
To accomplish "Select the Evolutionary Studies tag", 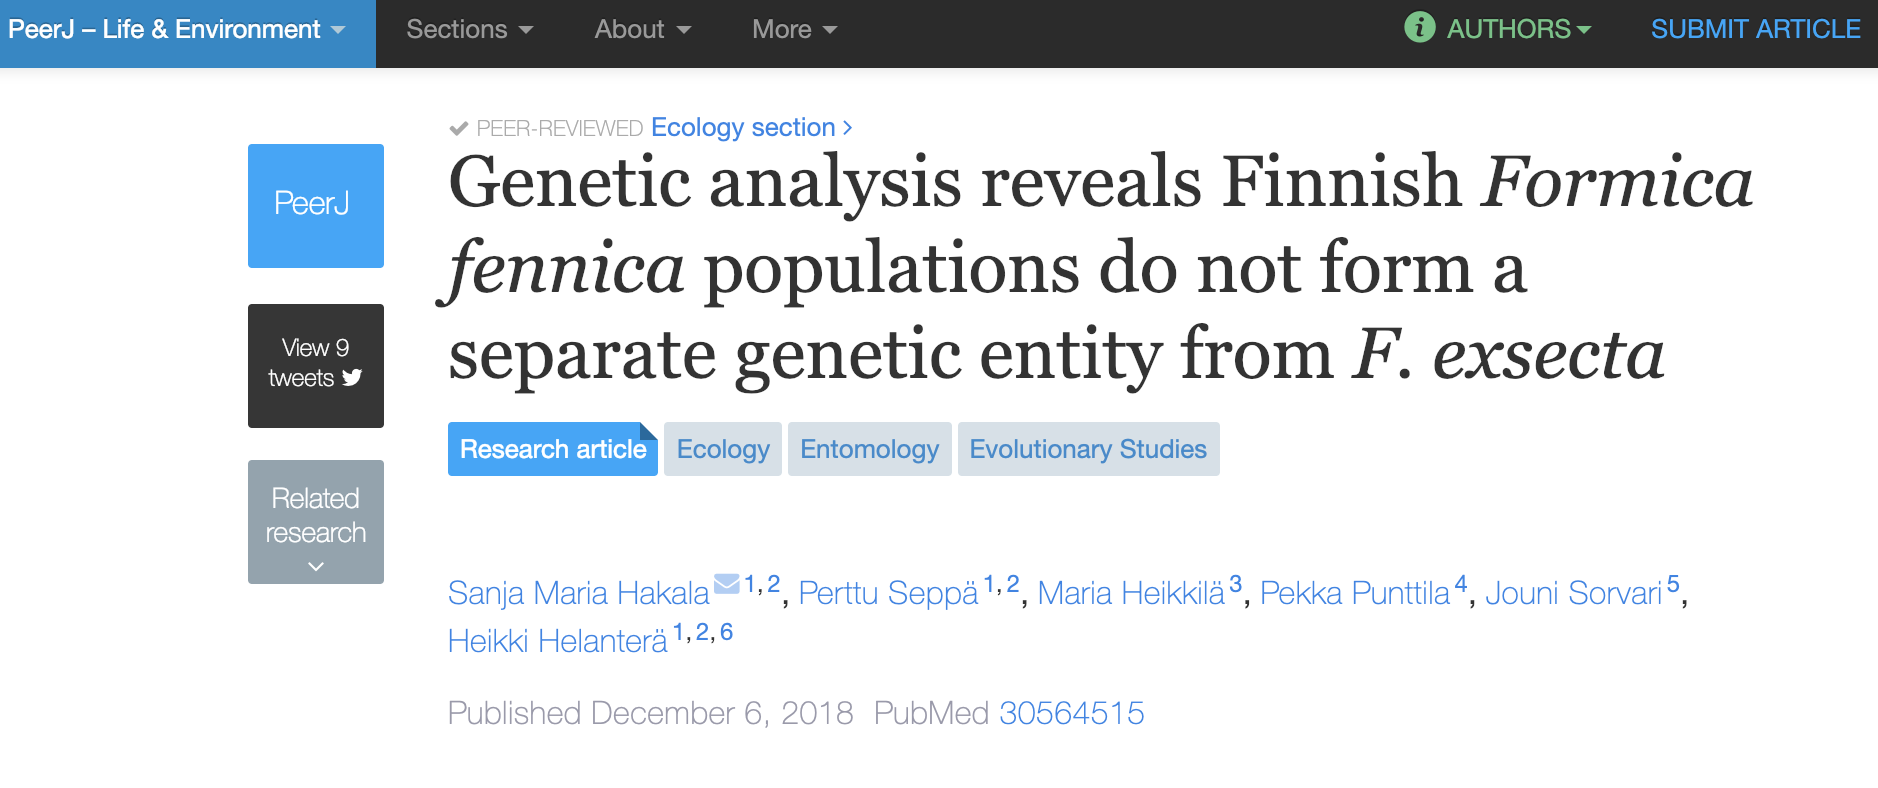I will (1088, 449).
